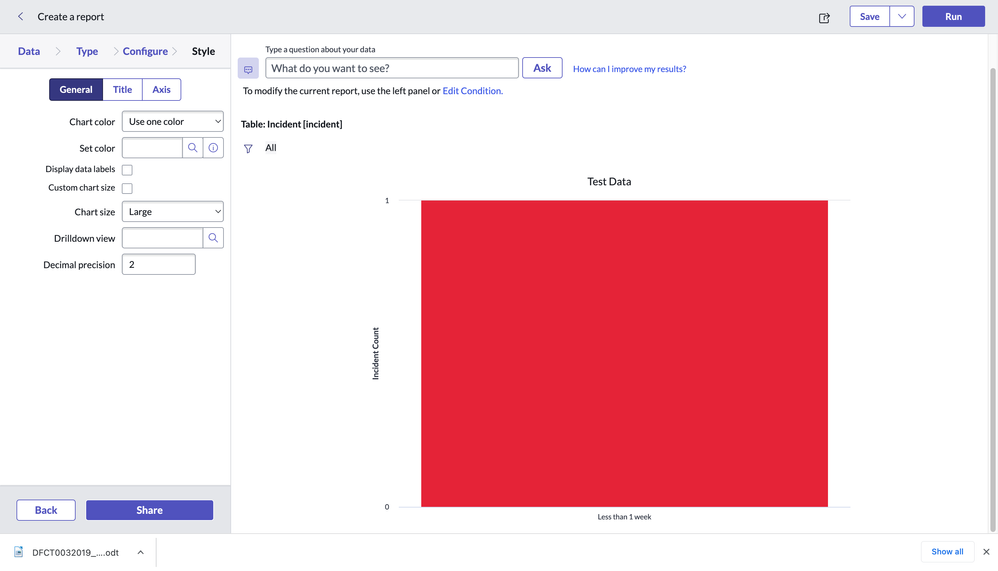Open the Edit Condition link
The image size is (998, 571).
coord(473,91)
